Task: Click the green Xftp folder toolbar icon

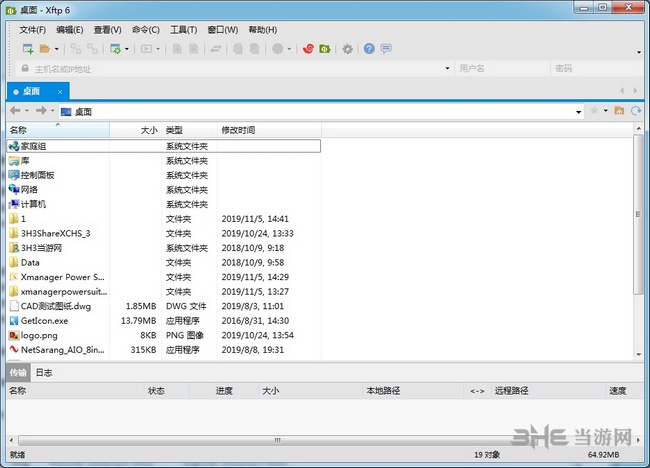Action: point(325,49)
